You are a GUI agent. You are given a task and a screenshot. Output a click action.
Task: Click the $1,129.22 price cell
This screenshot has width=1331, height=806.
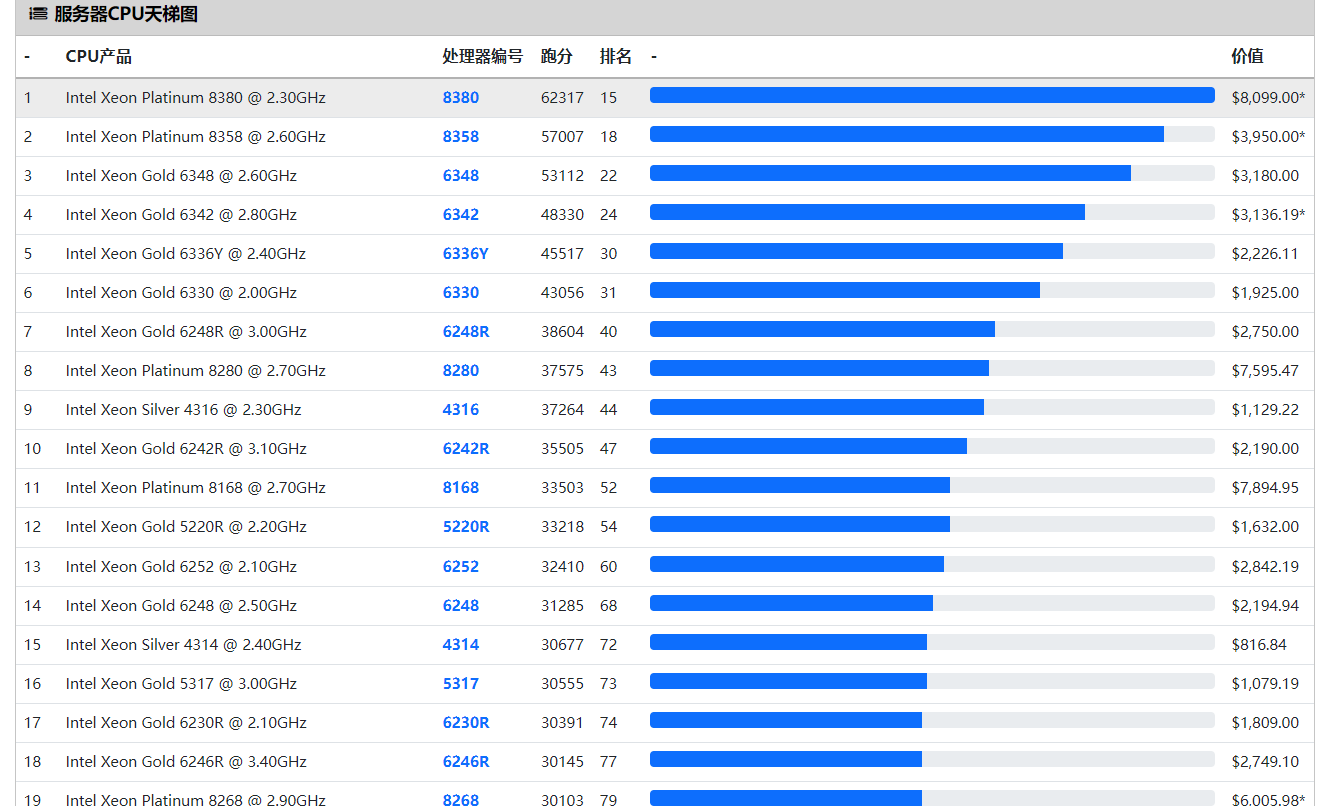[x=1265, y=410]
